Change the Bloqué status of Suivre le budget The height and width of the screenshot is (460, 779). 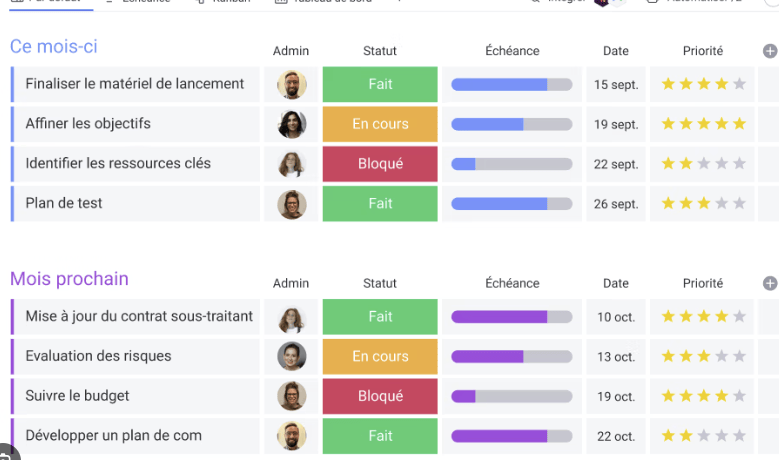click(380, 396)
